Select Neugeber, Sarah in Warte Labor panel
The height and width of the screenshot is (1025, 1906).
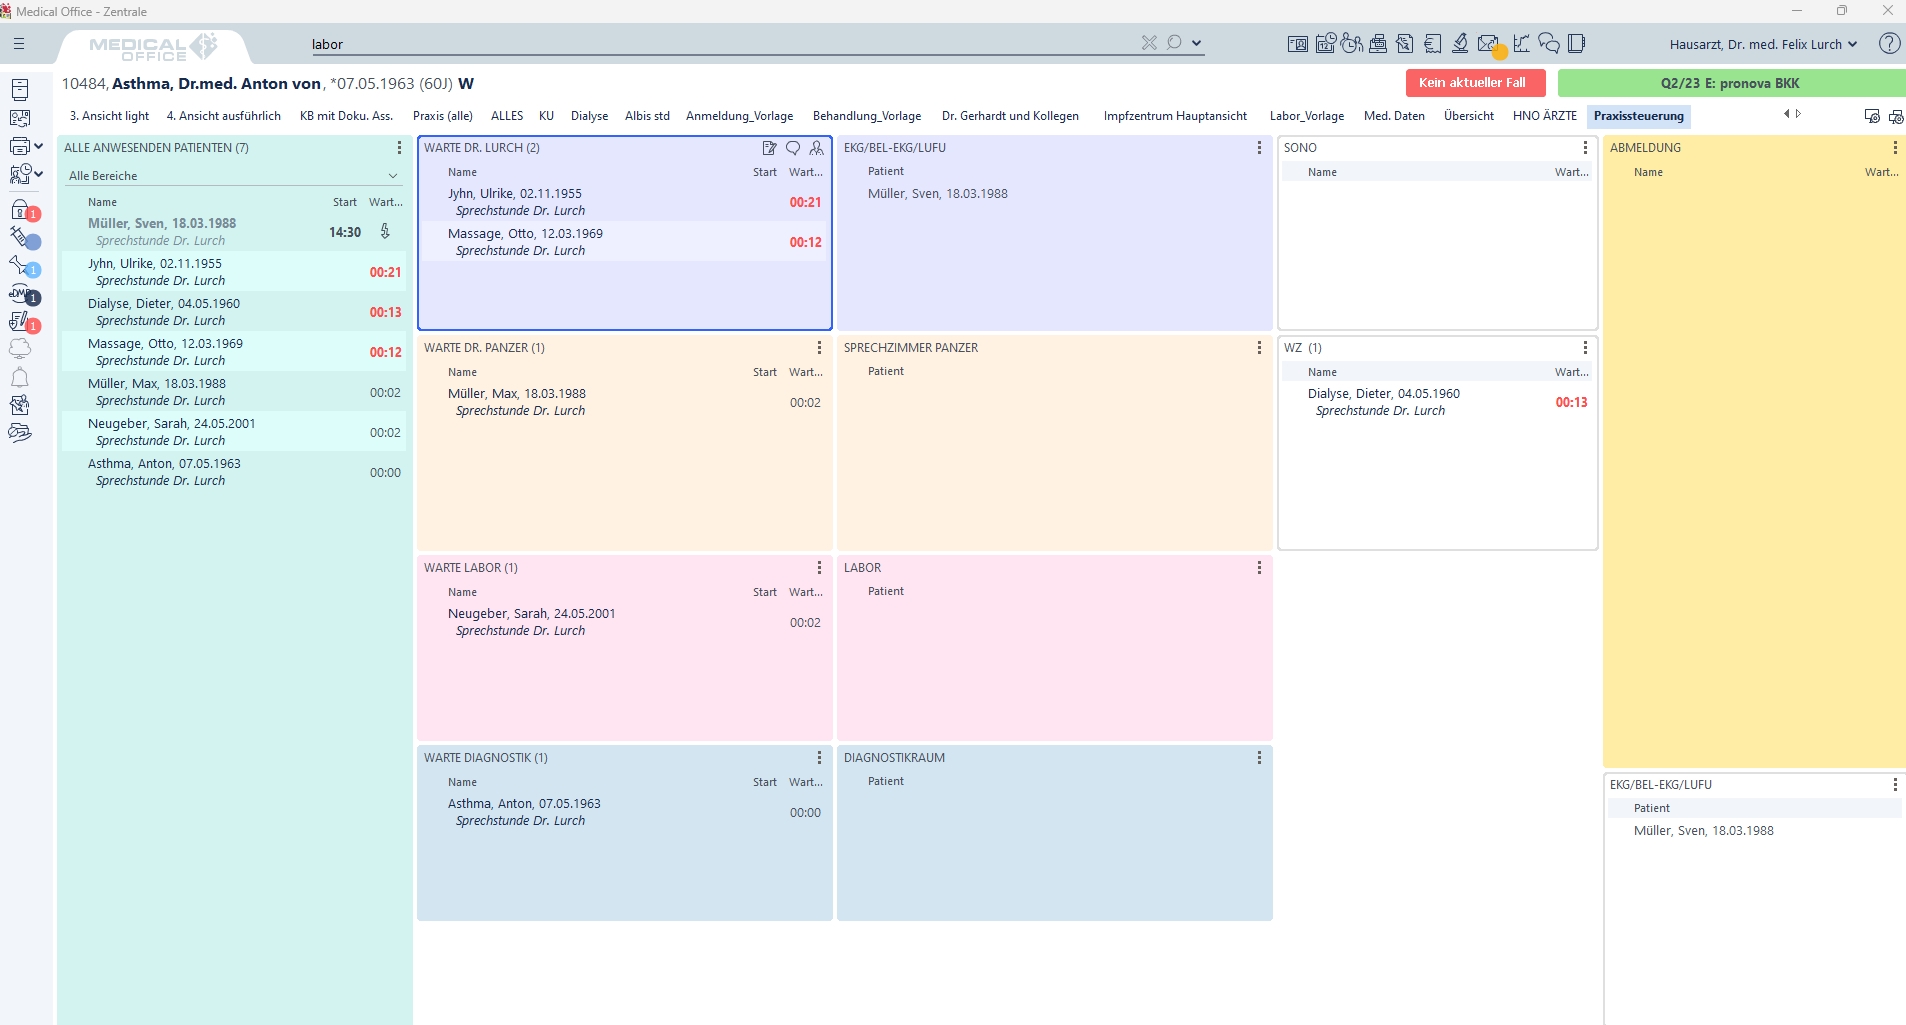click(625, 622)
